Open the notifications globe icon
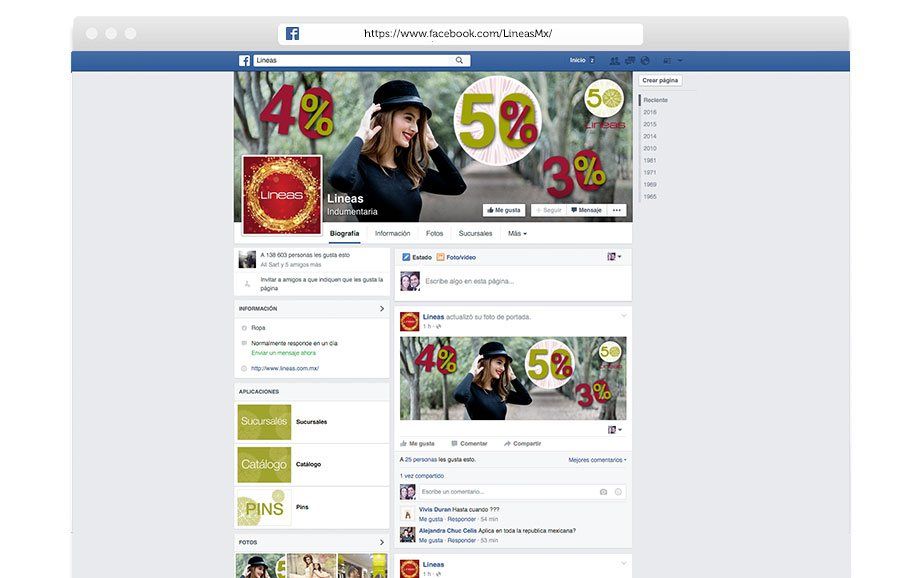 click(x=645, y=61)
